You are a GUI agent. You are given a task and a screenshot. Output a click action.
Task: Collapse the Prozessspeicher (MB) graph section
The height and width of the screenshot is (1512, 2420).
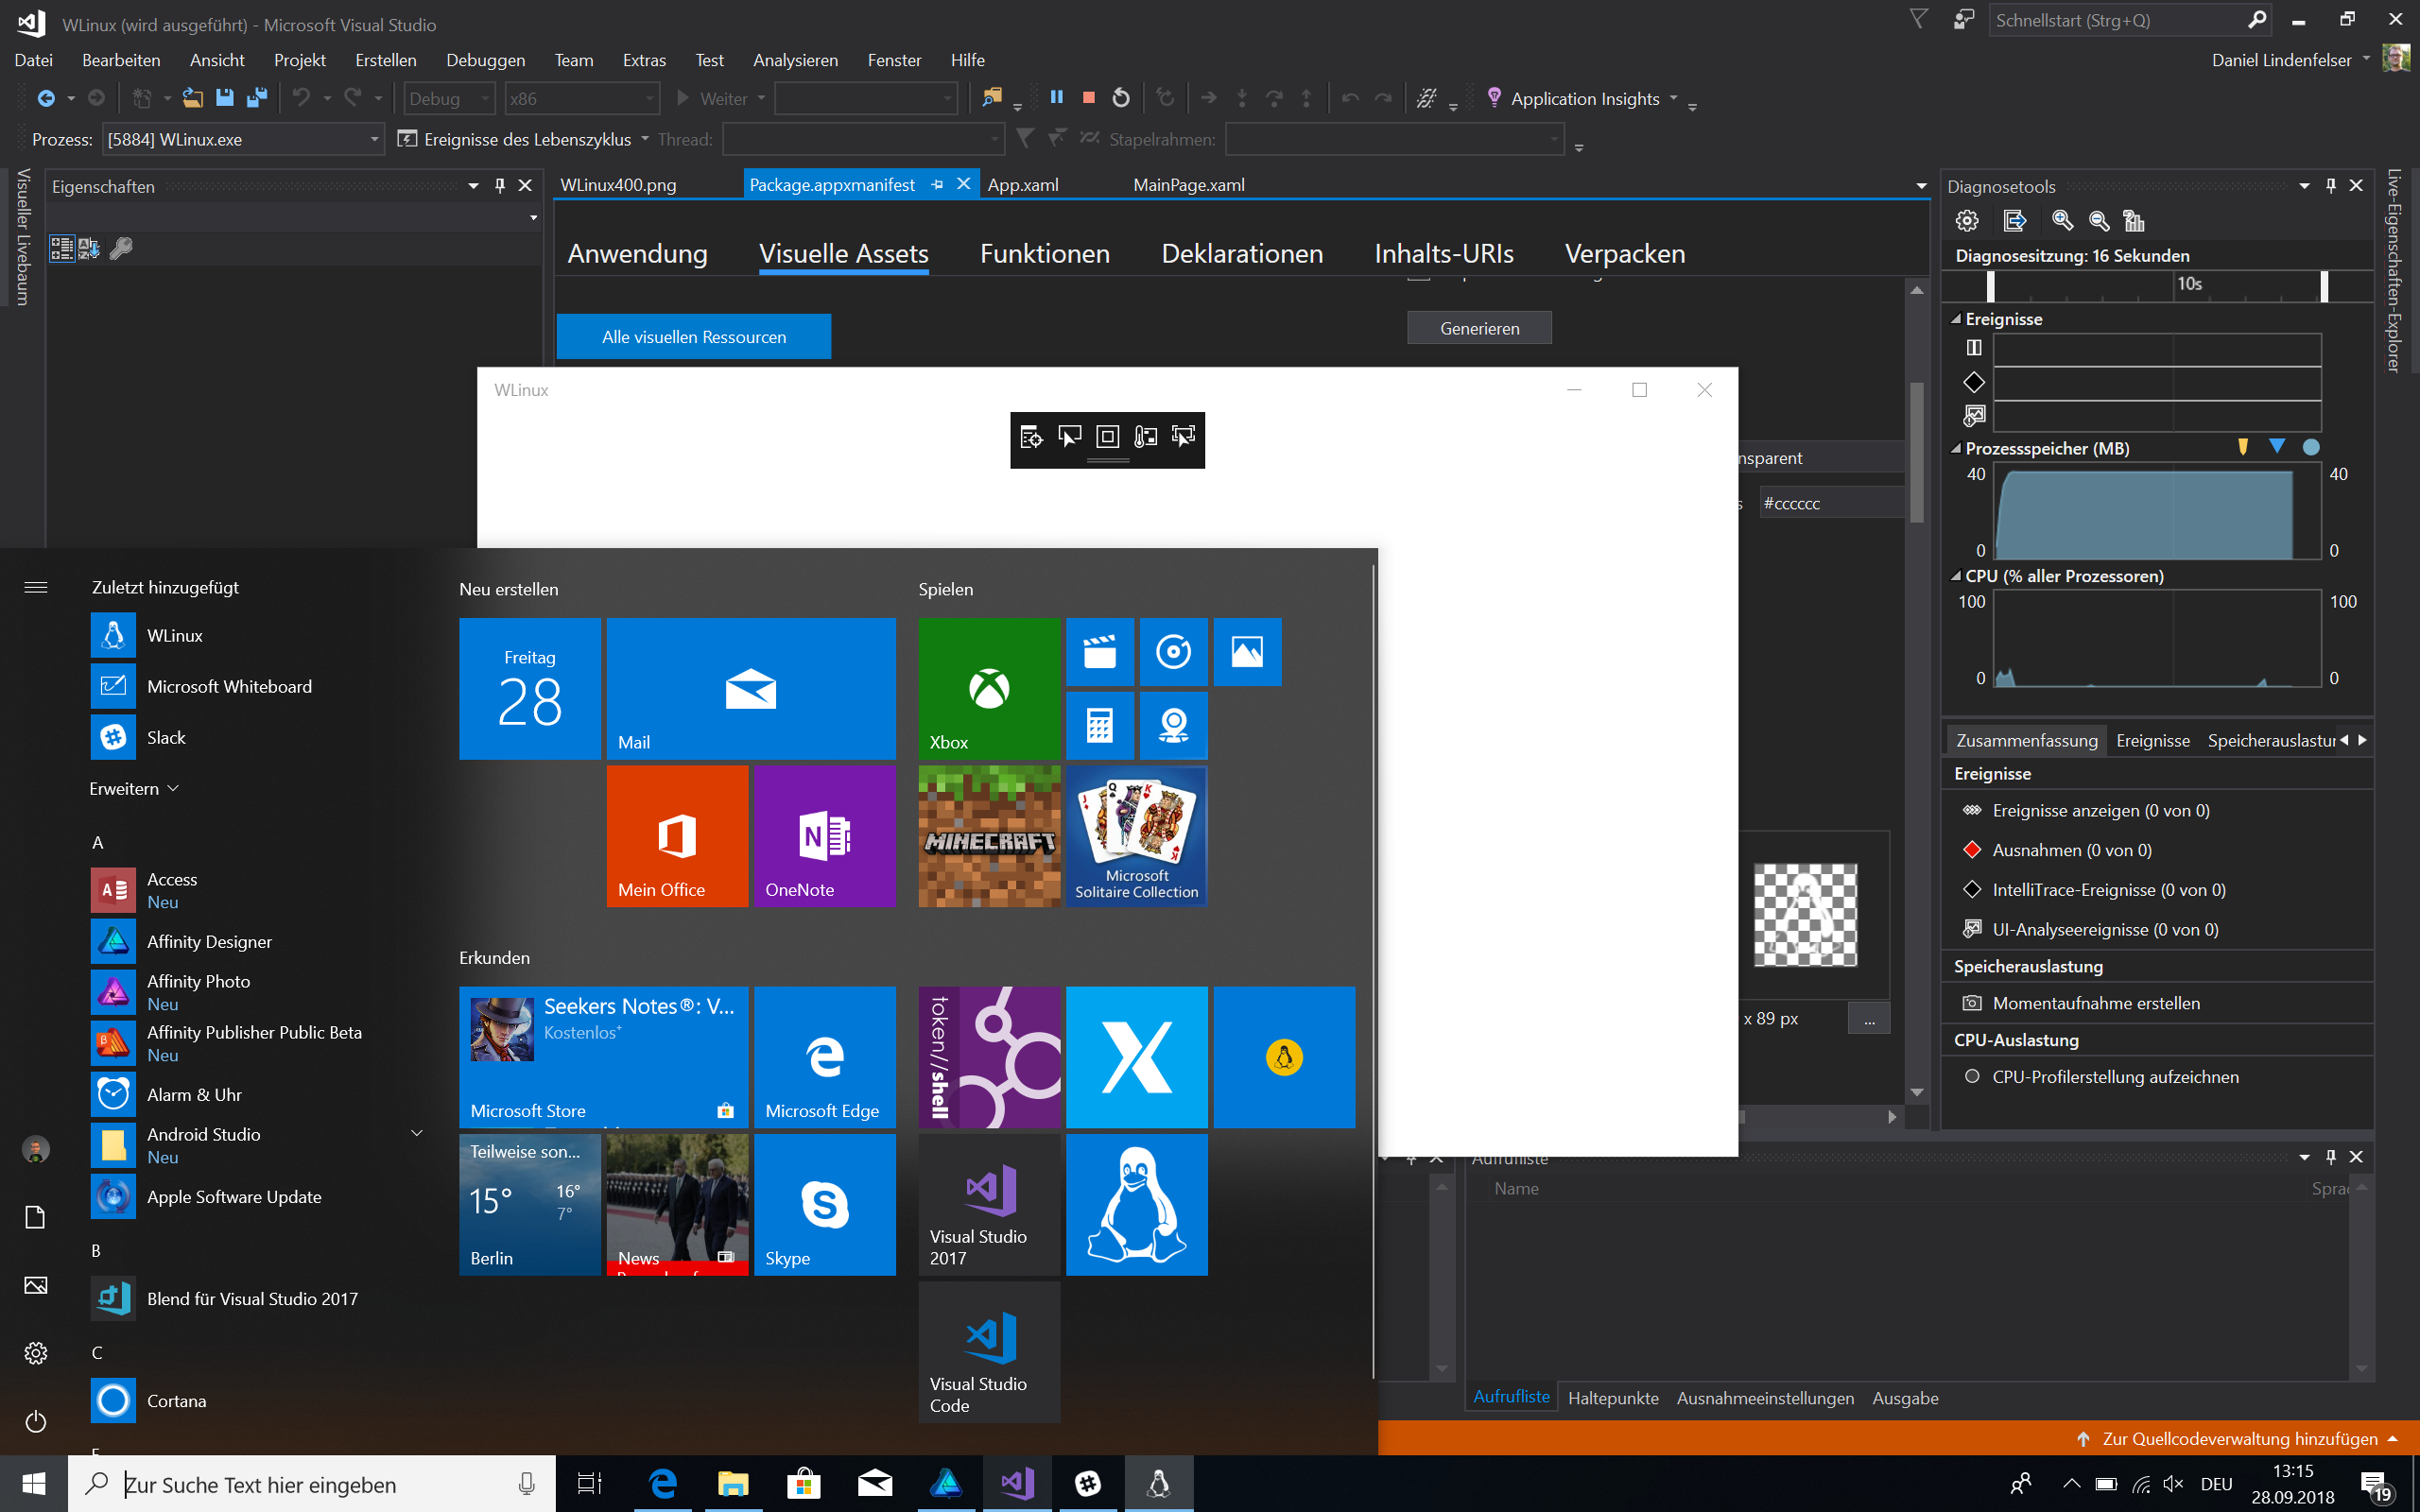(1956, 449)
